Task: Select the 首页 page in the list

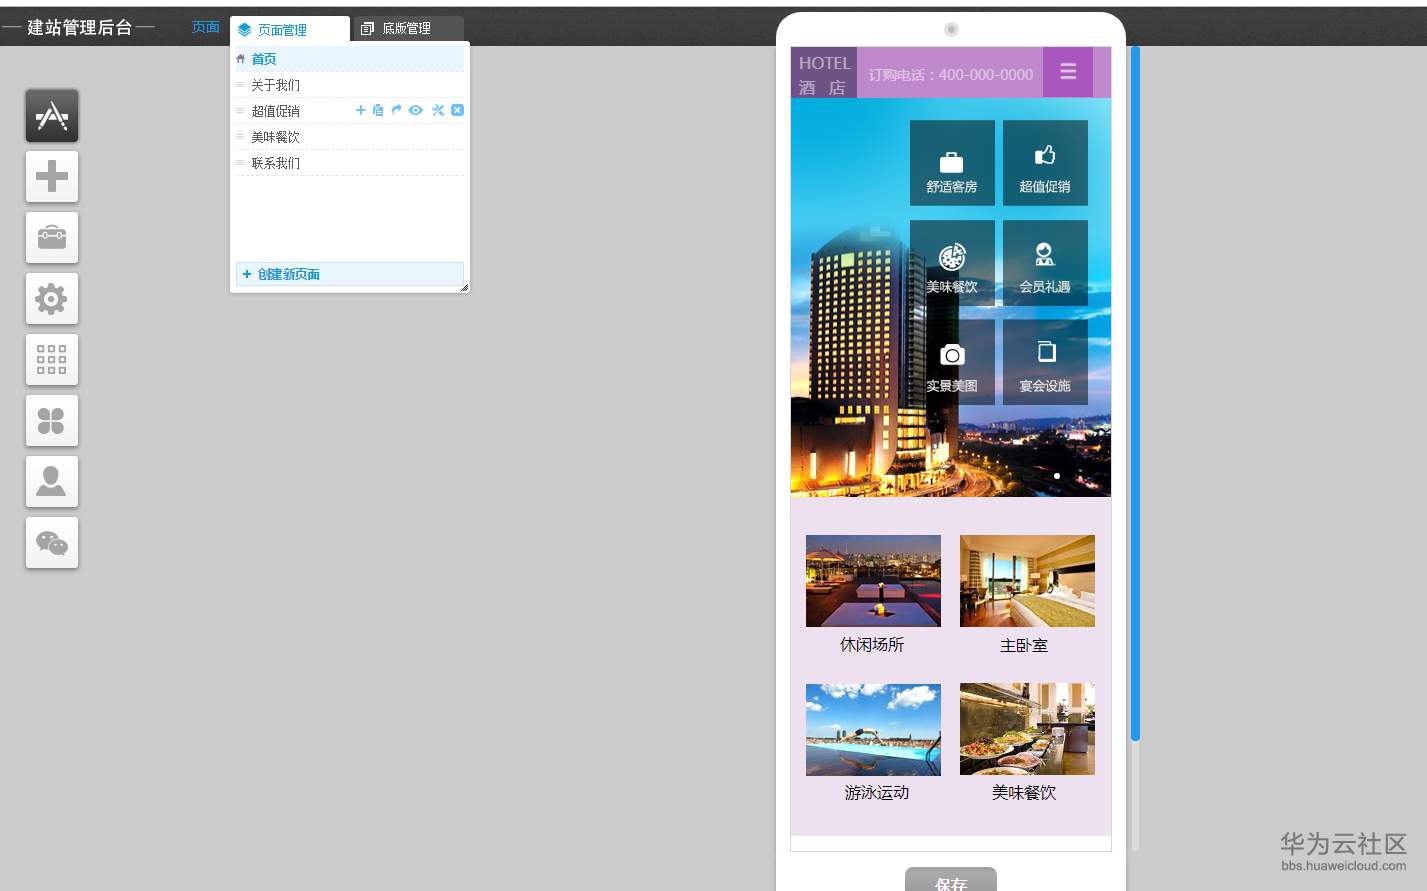Action: pos(349,59)
